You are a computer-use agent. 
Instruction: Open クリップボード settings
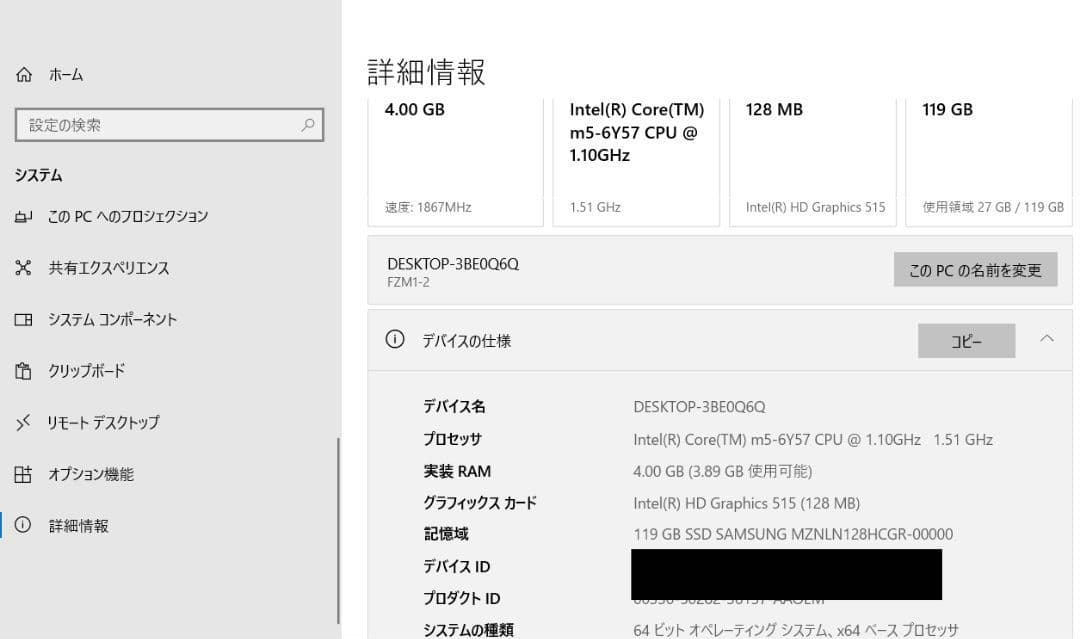coord(86,371)
